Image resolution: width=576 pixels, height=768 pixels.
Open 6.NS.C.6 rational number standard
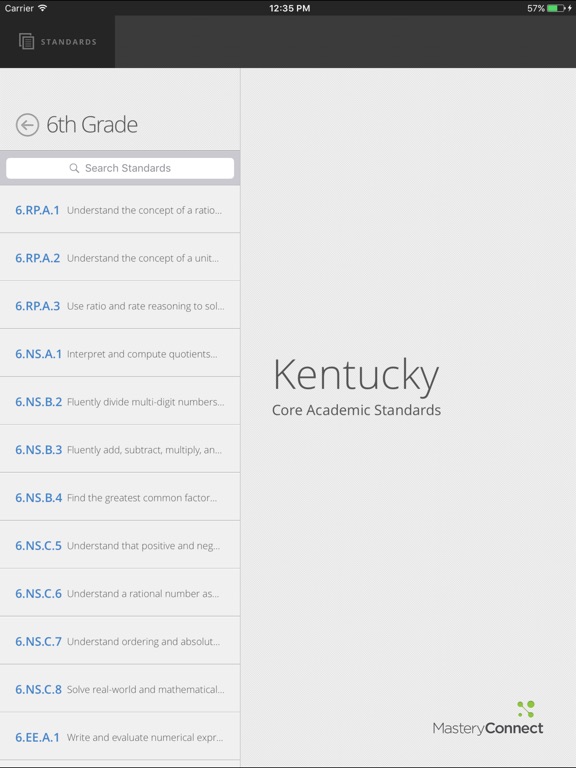click(x=120, y=594)
